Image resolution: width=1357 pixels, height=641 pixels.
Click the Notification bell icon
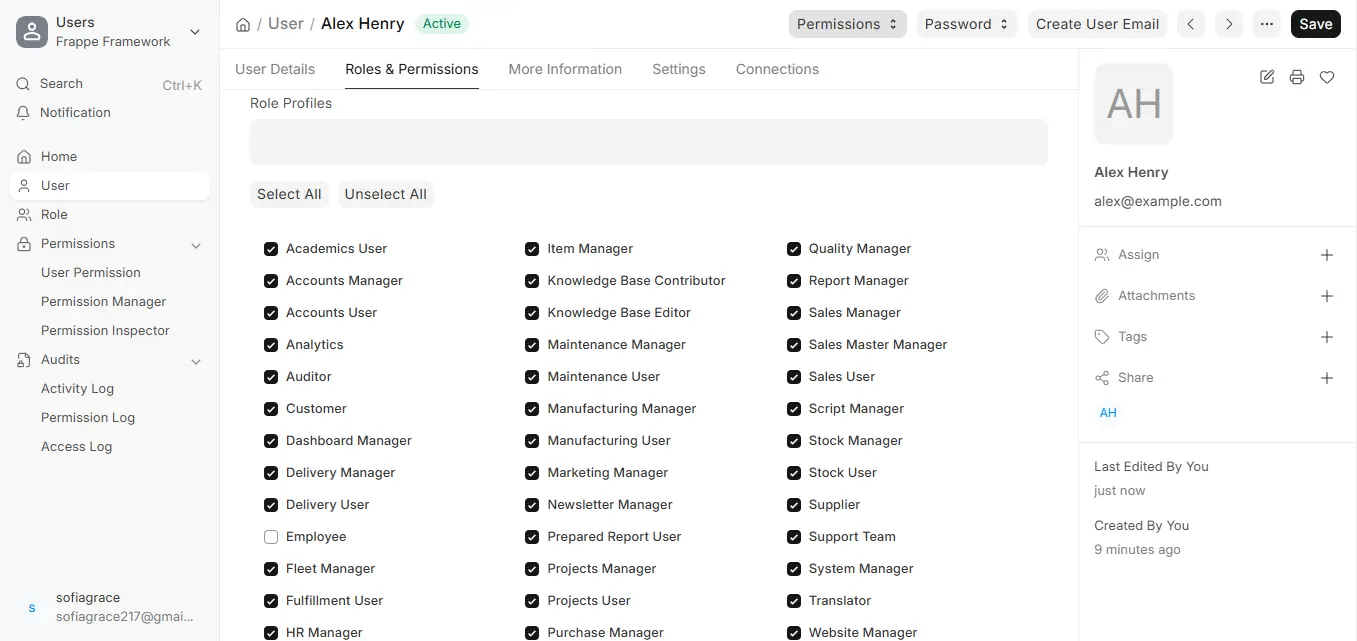coord(24,113)
